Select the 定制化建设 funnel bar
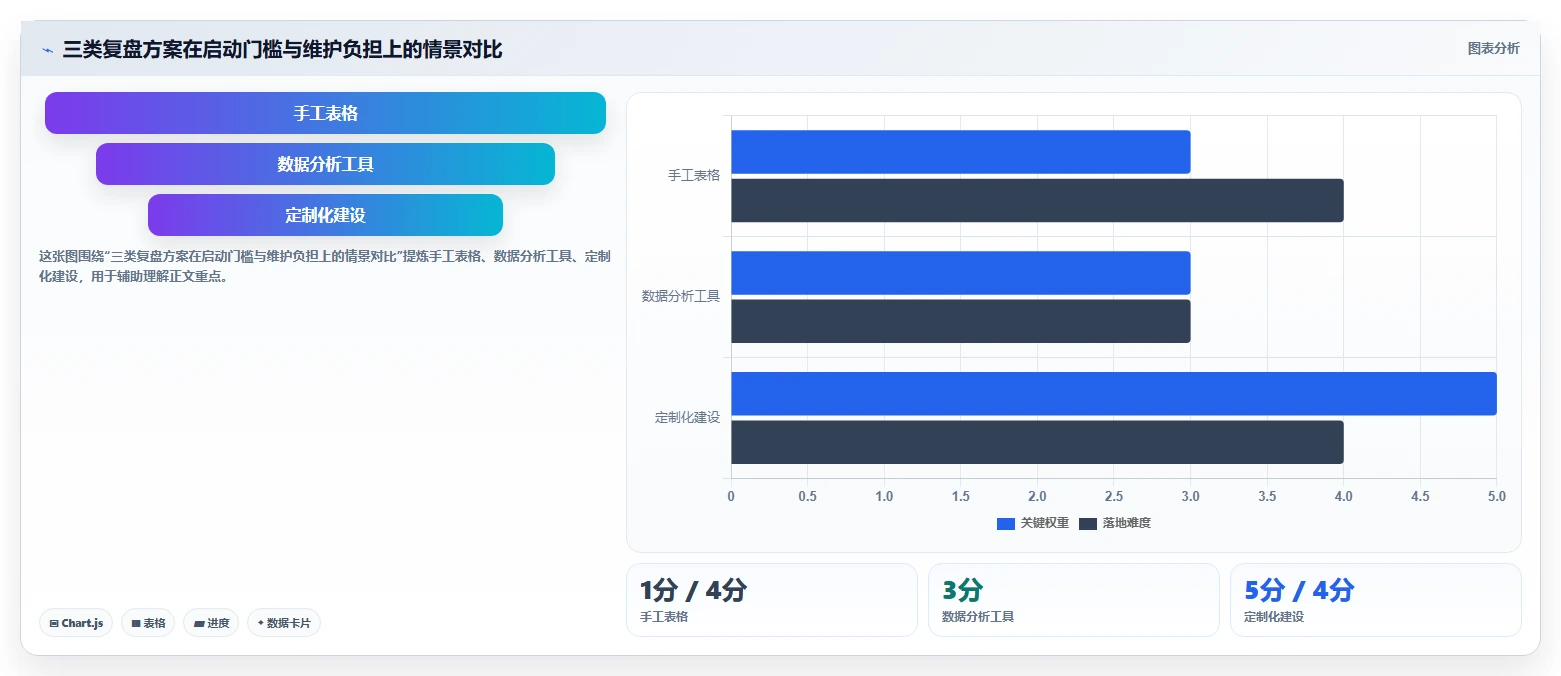The image size is (1561, 676). coord(325,215)
